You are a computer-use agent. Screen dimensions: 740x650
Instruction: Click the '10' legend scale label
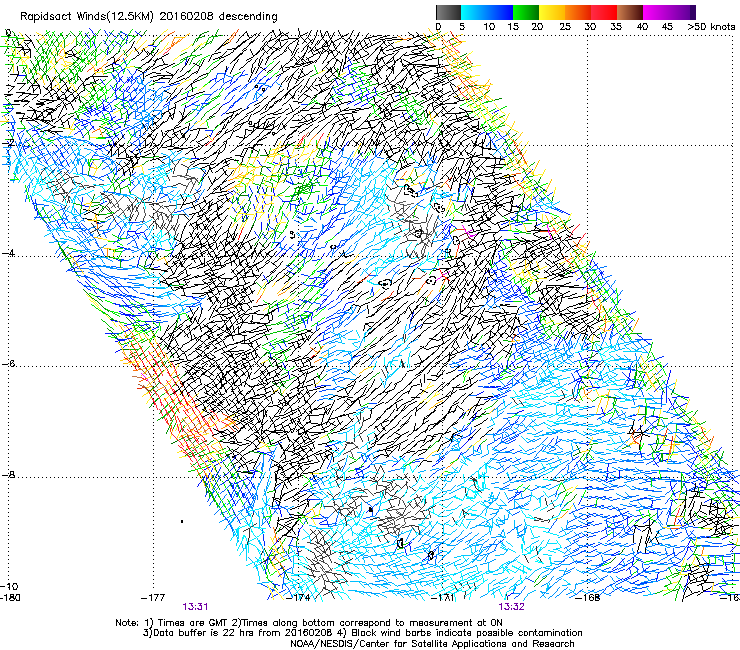click(x=489, y=26)
